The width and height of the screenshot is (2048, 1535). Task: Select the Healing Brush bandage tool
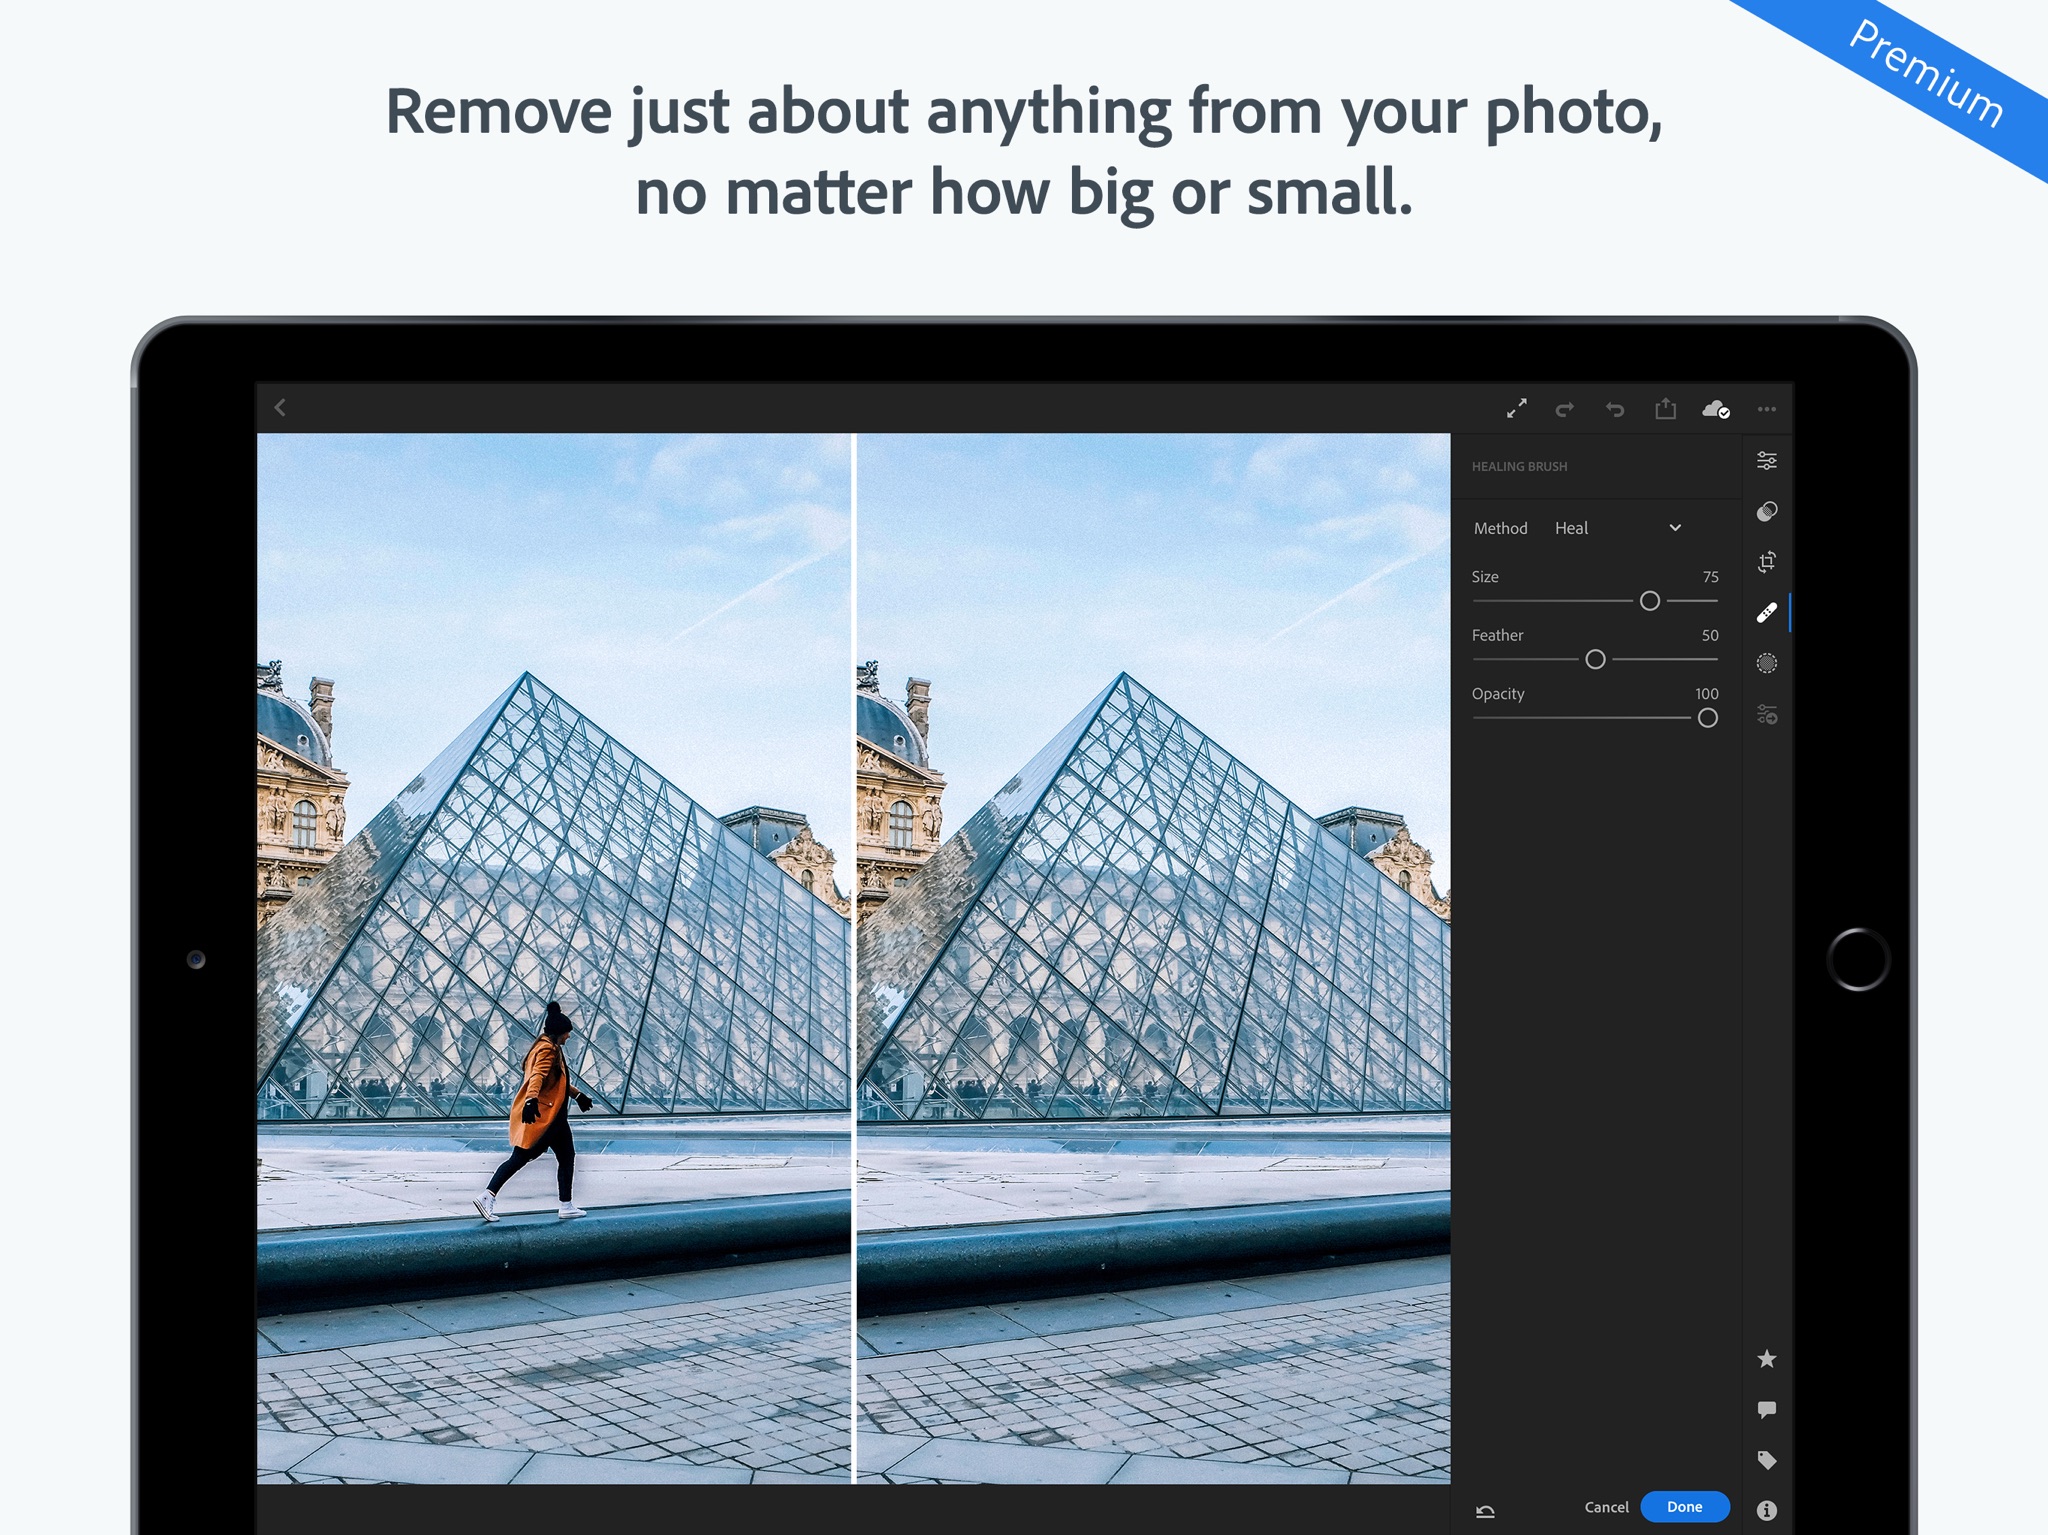(x=1767, y=613)
